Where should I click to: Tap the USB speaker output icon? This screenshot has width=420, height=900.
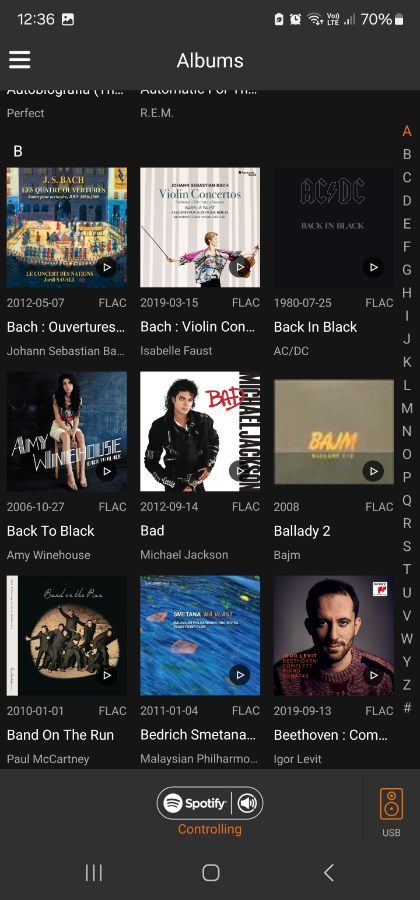pyautogui.click(x=391, y=804)
